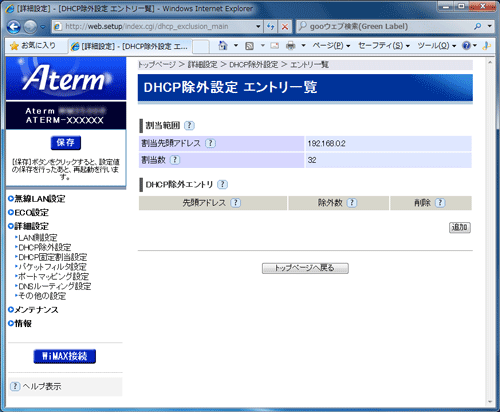This screenshot has width=500, height=412.
Task: Open the ページ(P) dropdown menu
Action: point(331,46)
